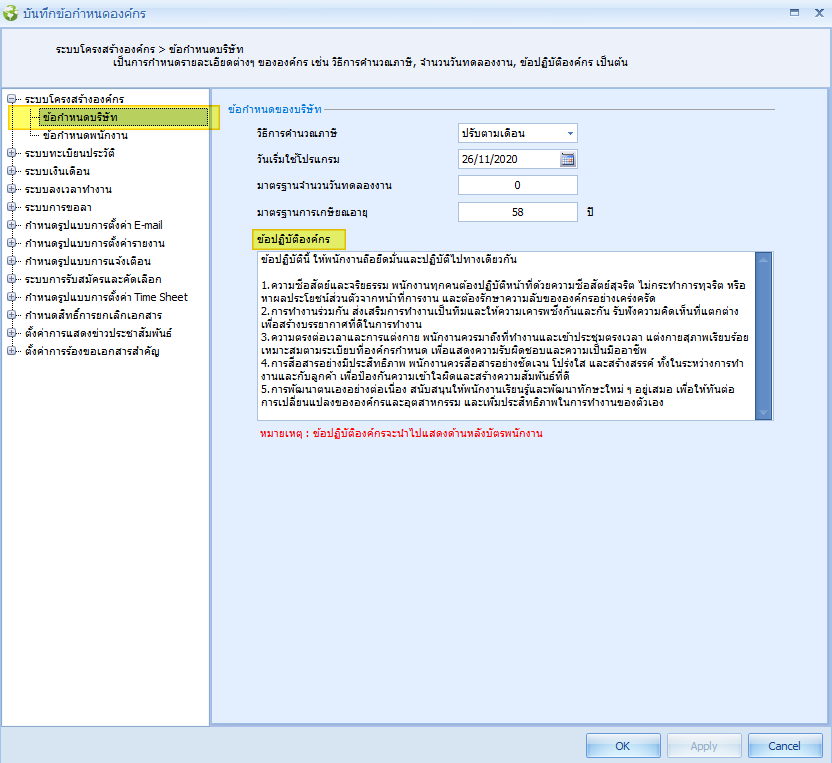The height and width of the screenshot is (763, 832).
Task: Expand the ระบบเงินเดือน tree node
Action: (x=12, y=171)
